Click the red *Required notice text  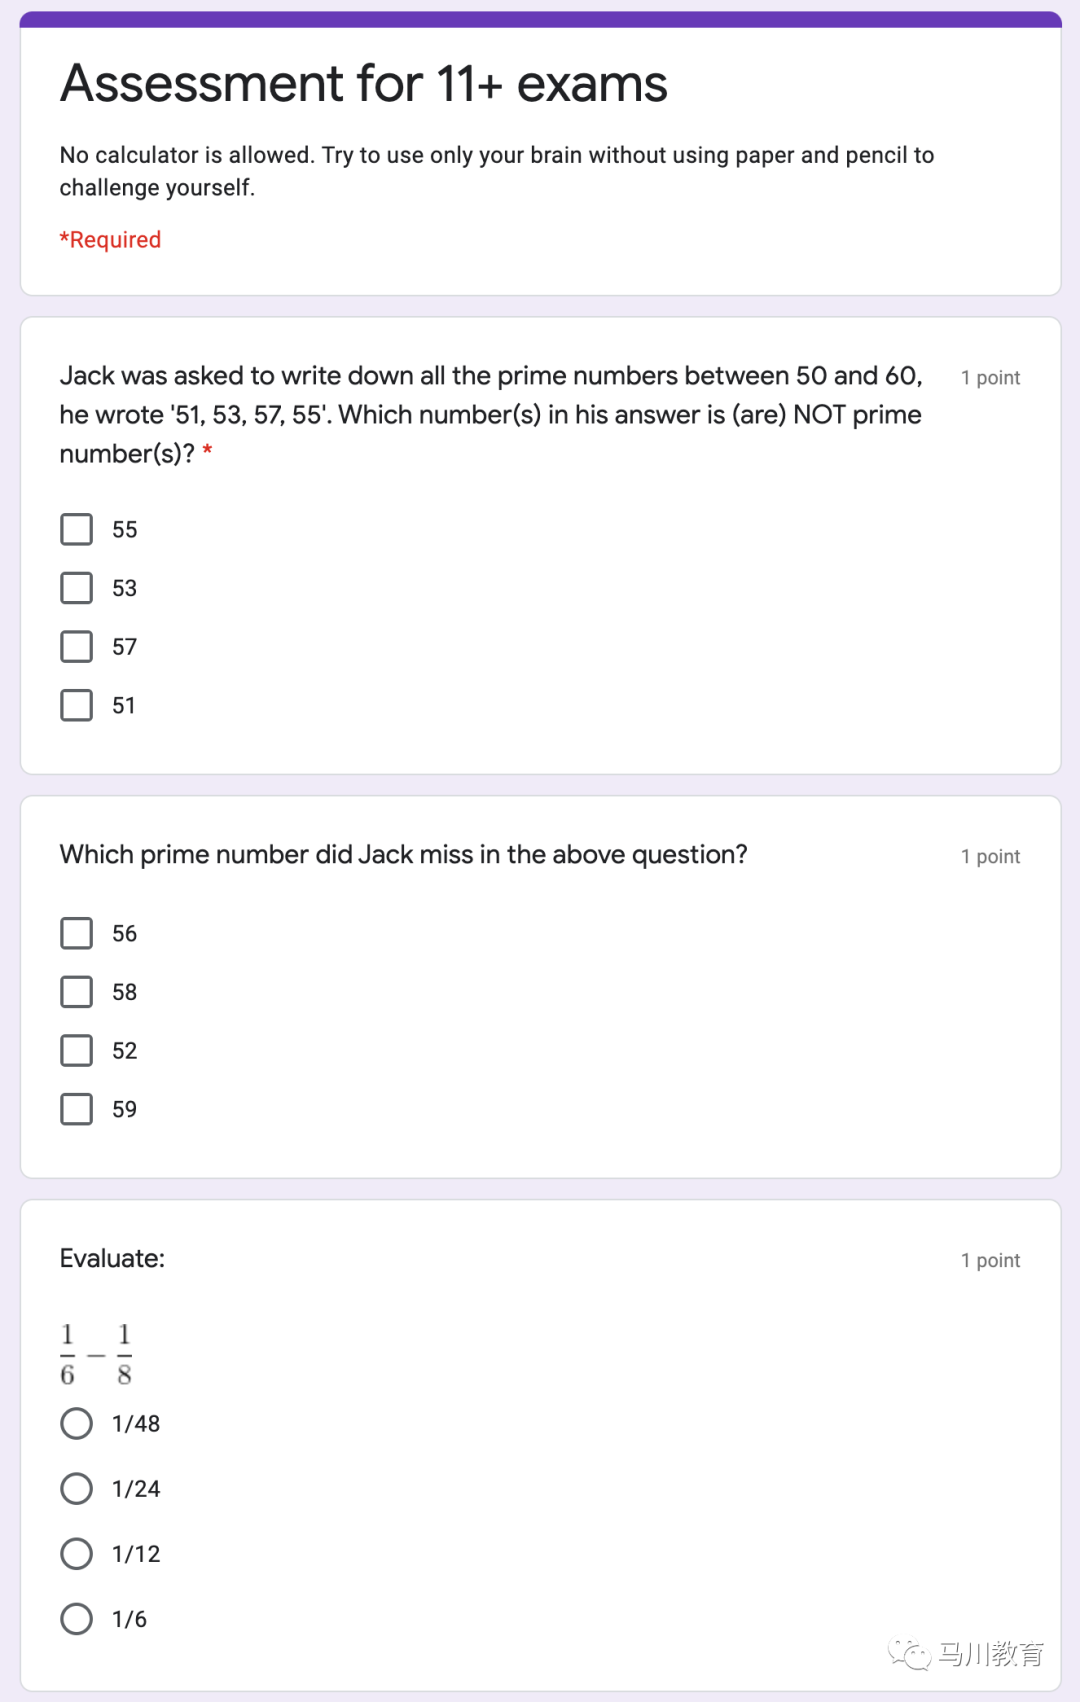(110, 240)
